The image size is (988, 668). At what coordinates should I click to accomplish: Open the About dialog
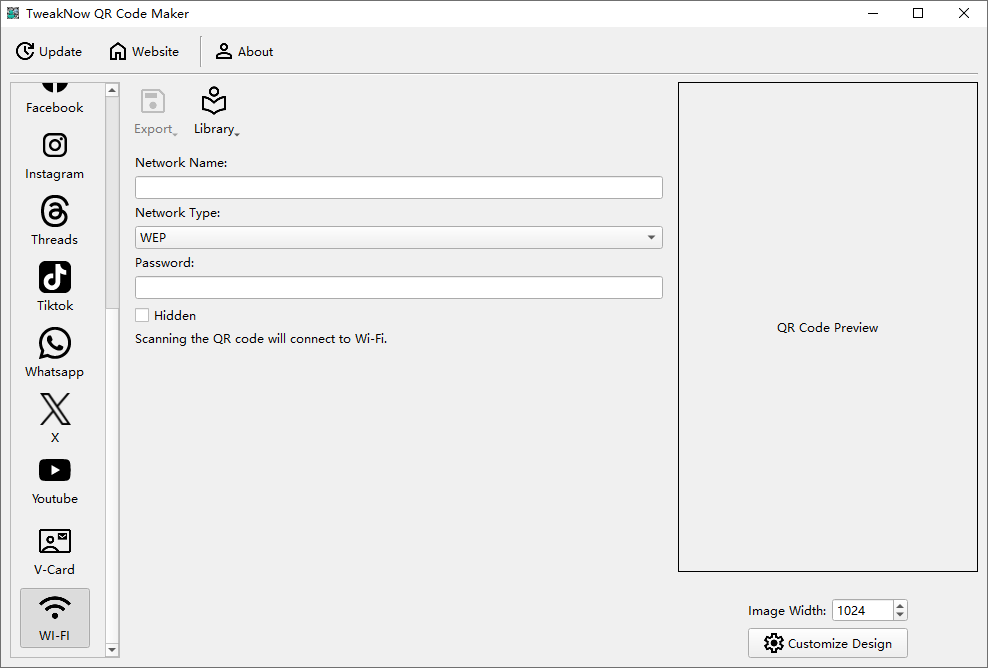click(245, 52)
